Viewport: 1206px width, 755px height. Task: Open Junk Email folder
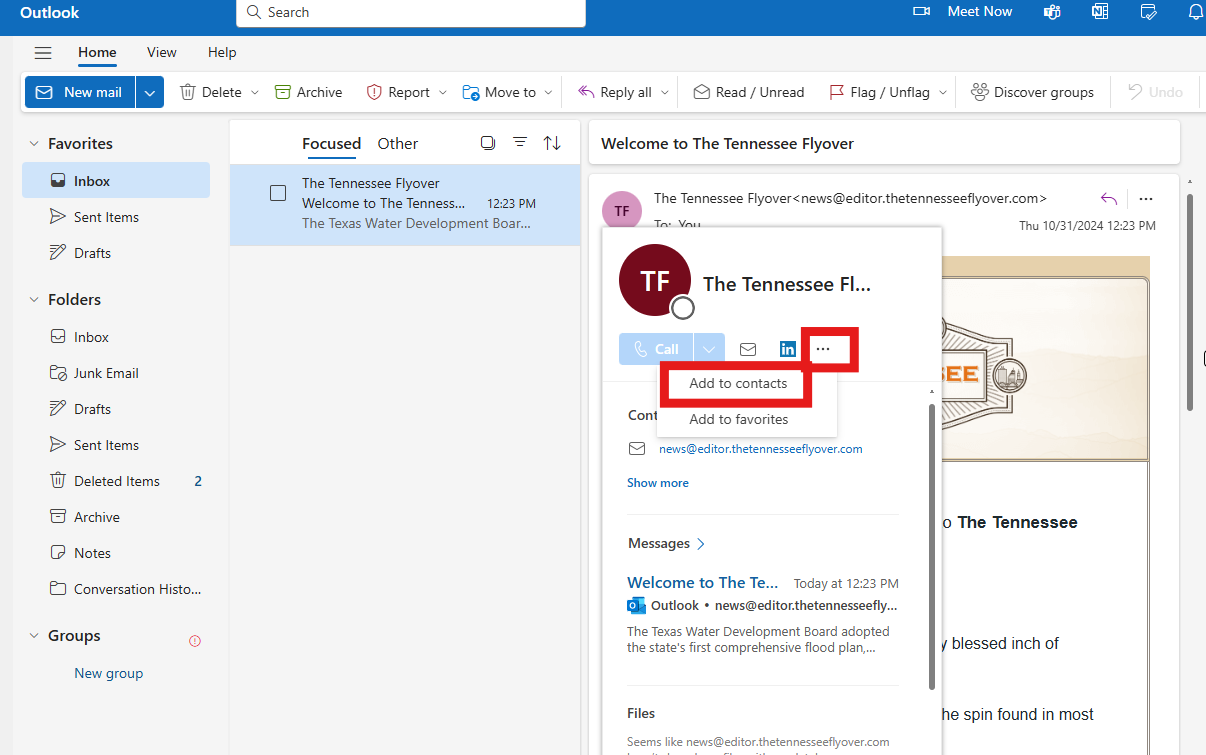(116, 373)
